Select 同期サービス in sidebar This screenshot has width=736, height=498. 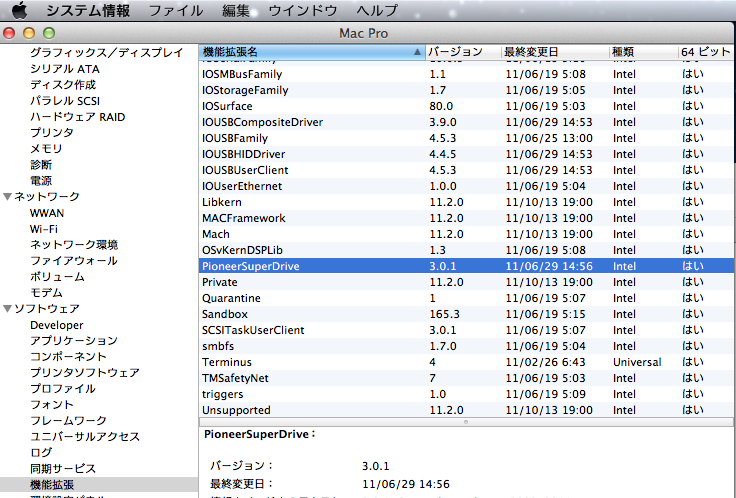(x=62, y=468)
